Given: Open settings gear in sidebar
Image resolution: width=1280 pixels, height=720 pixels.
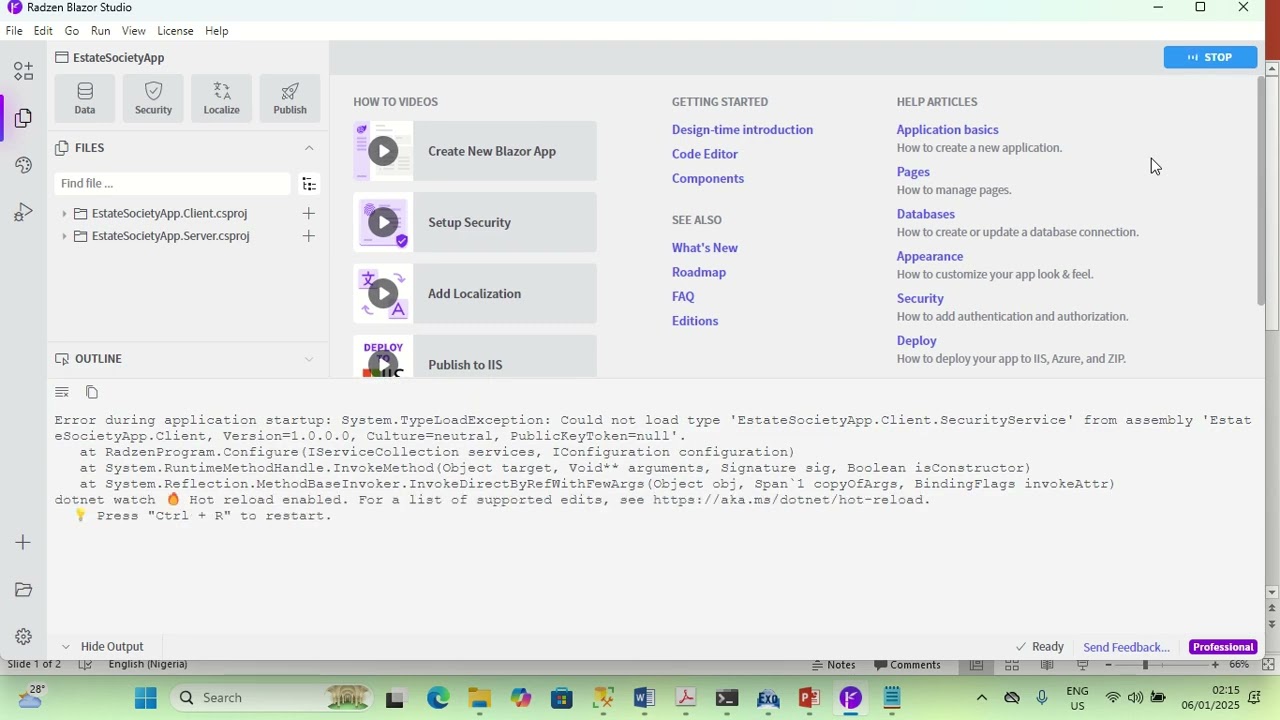Looking at the screenshot, I should tap(23, 637).
